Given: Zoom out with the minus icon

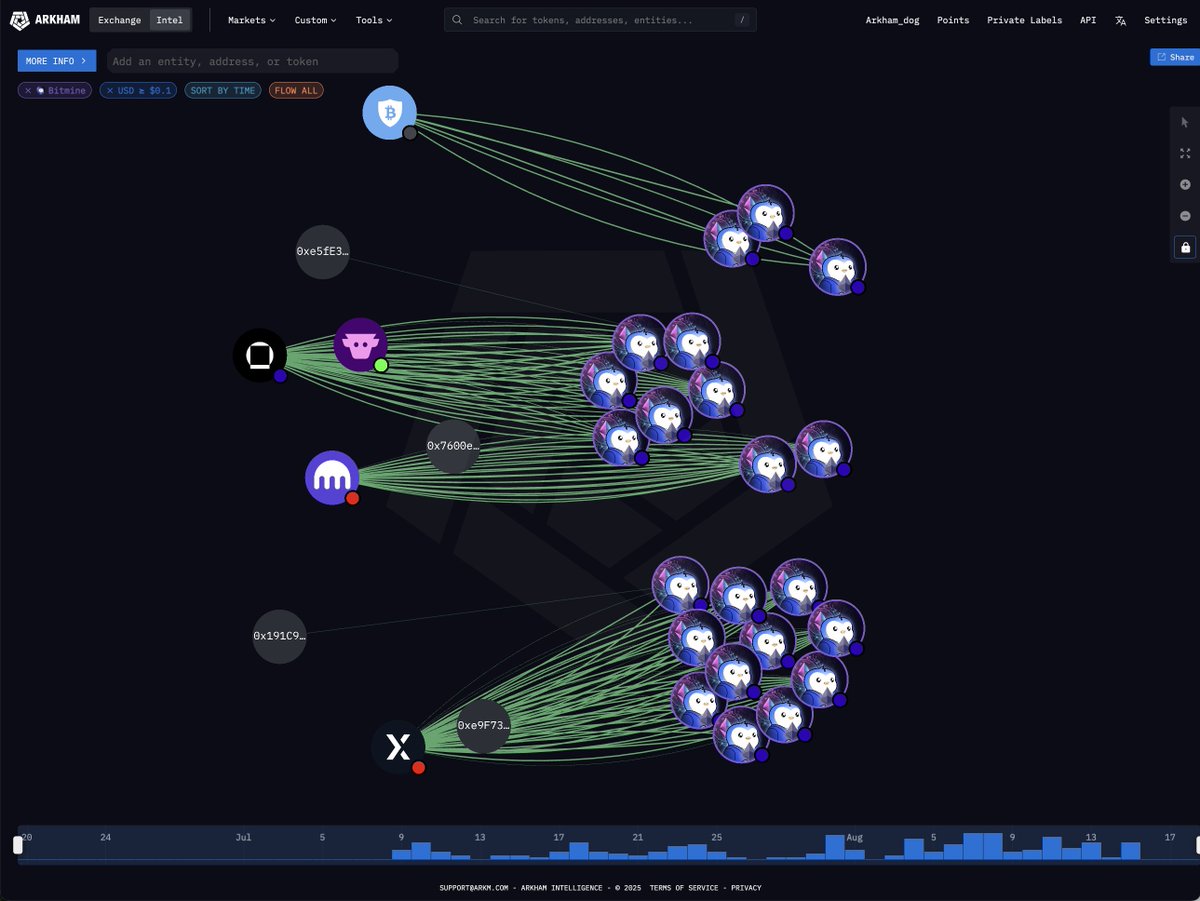Looking at the screenshot, I should (x=1185, y=216).
